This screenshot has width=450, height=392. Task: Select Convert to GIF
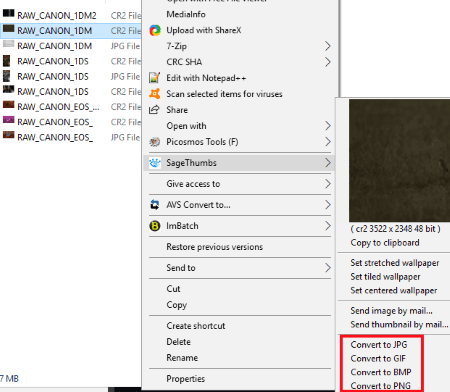click(x=378, y=358)
